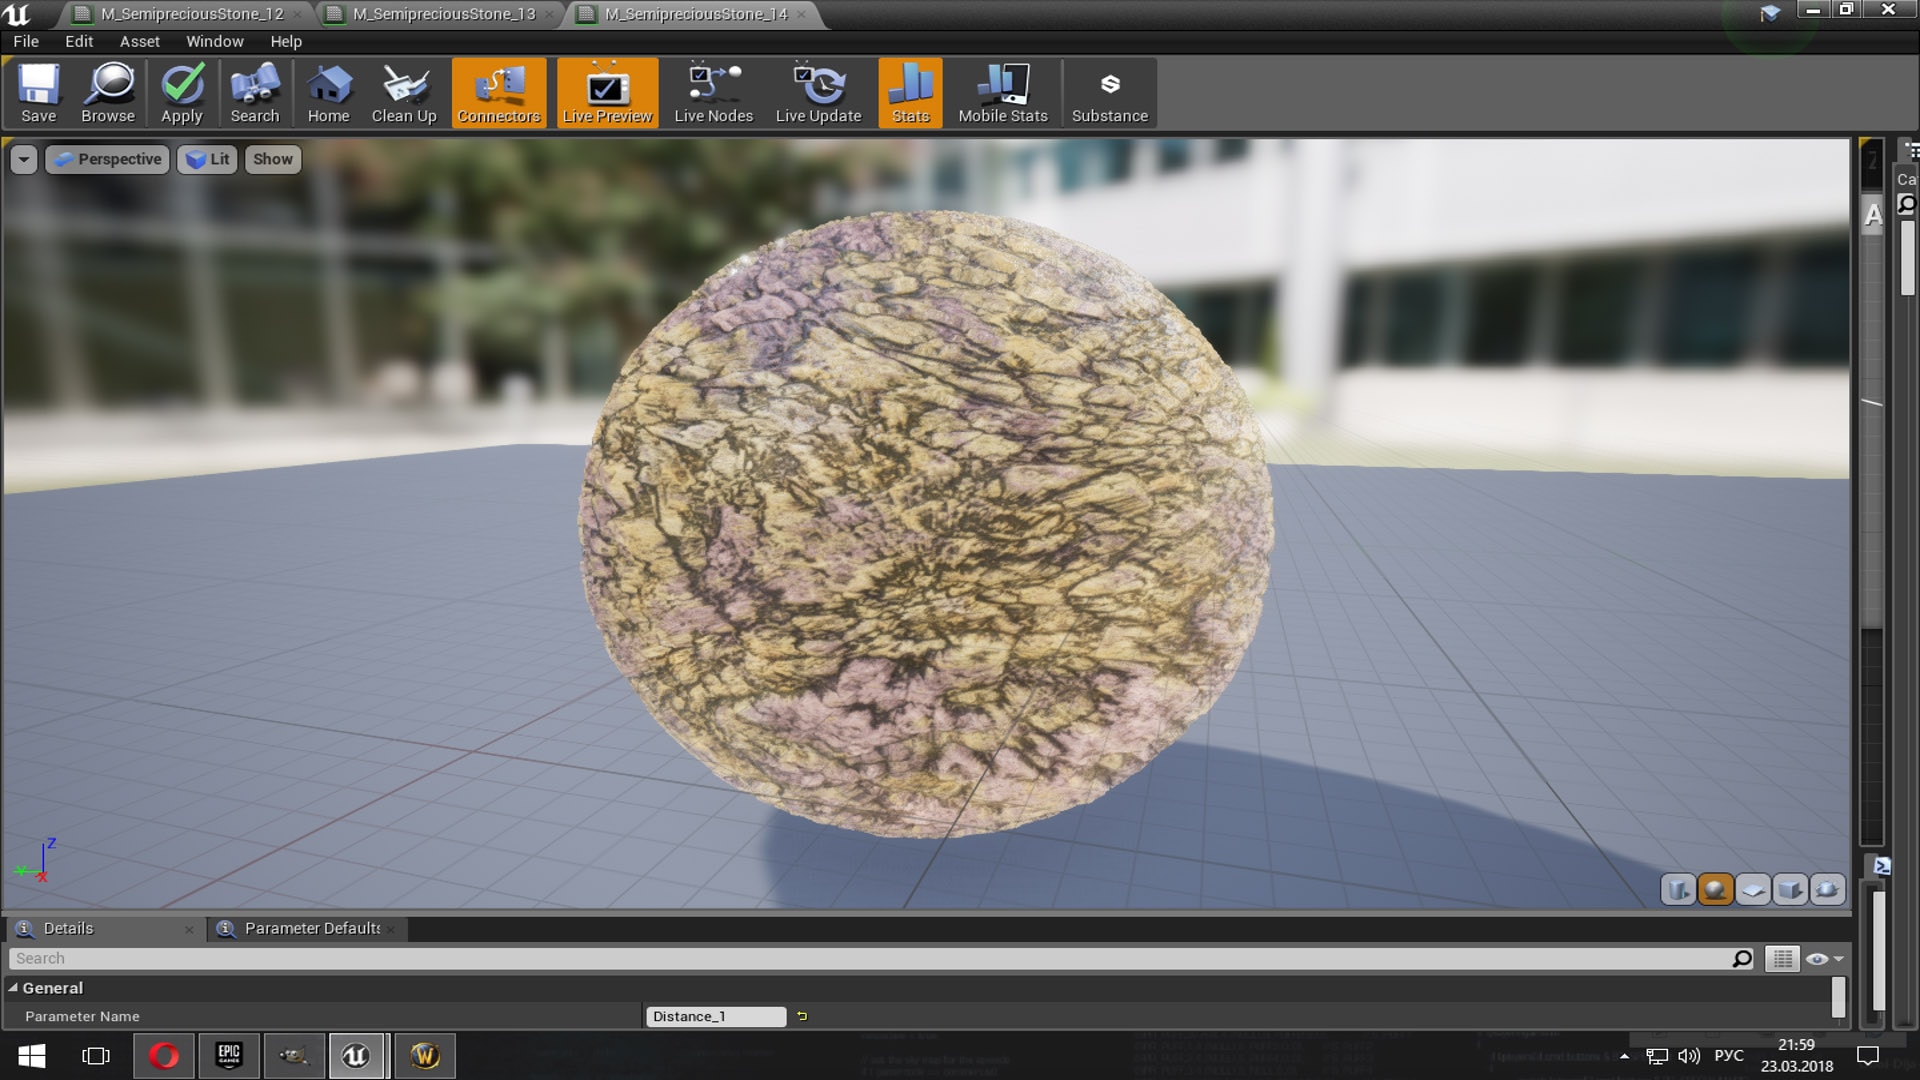Viewport: 1920px width, 1080px height.
Task: Save the current material asset
Action: (x=39, y=92)
